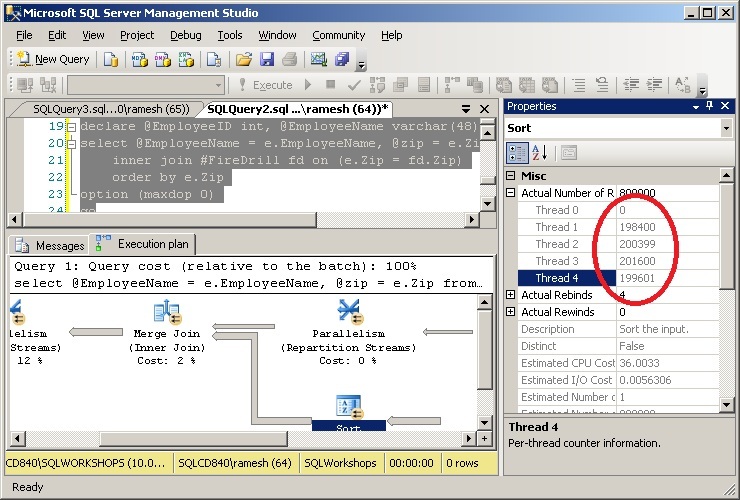Click the Save floppy disk icon
This screenshot has width=740, height=500.
267,59
